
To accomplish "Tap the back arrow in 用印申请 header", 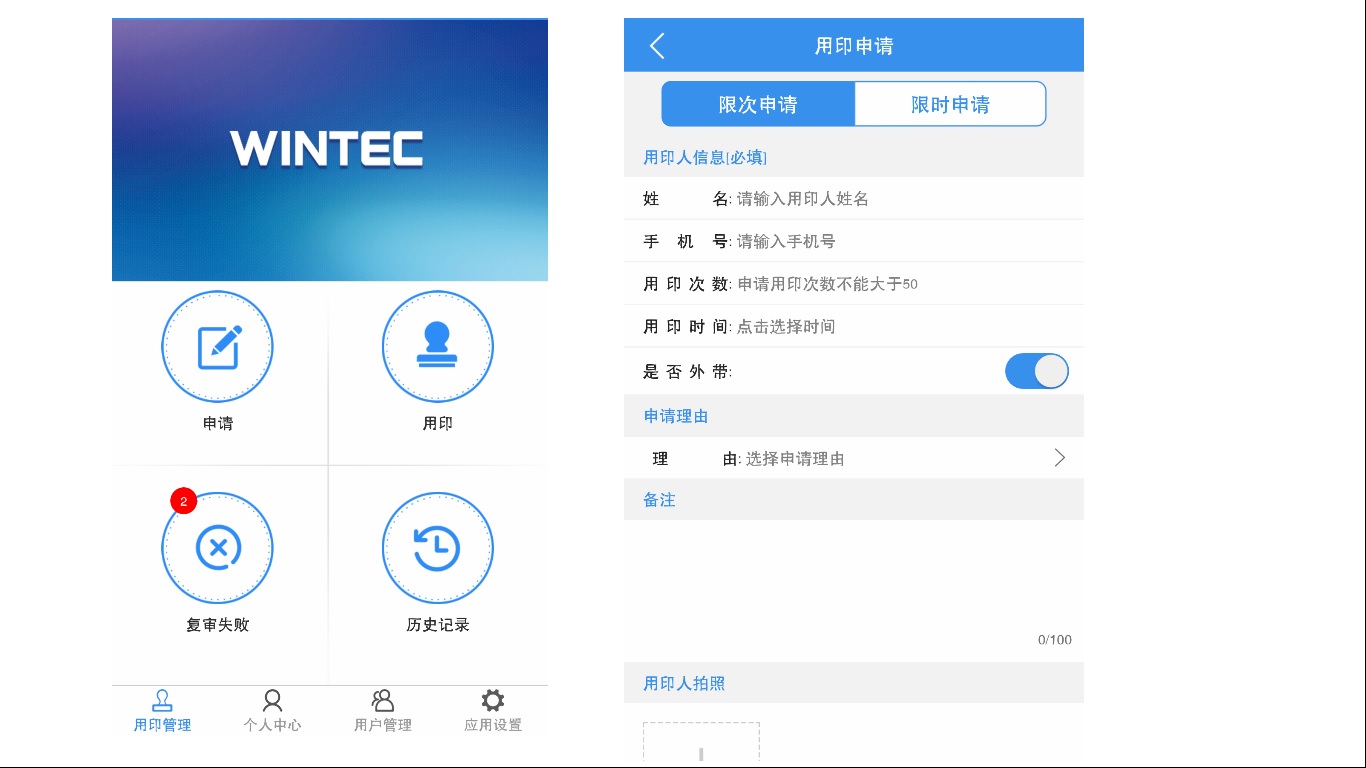I will point(657,46).
